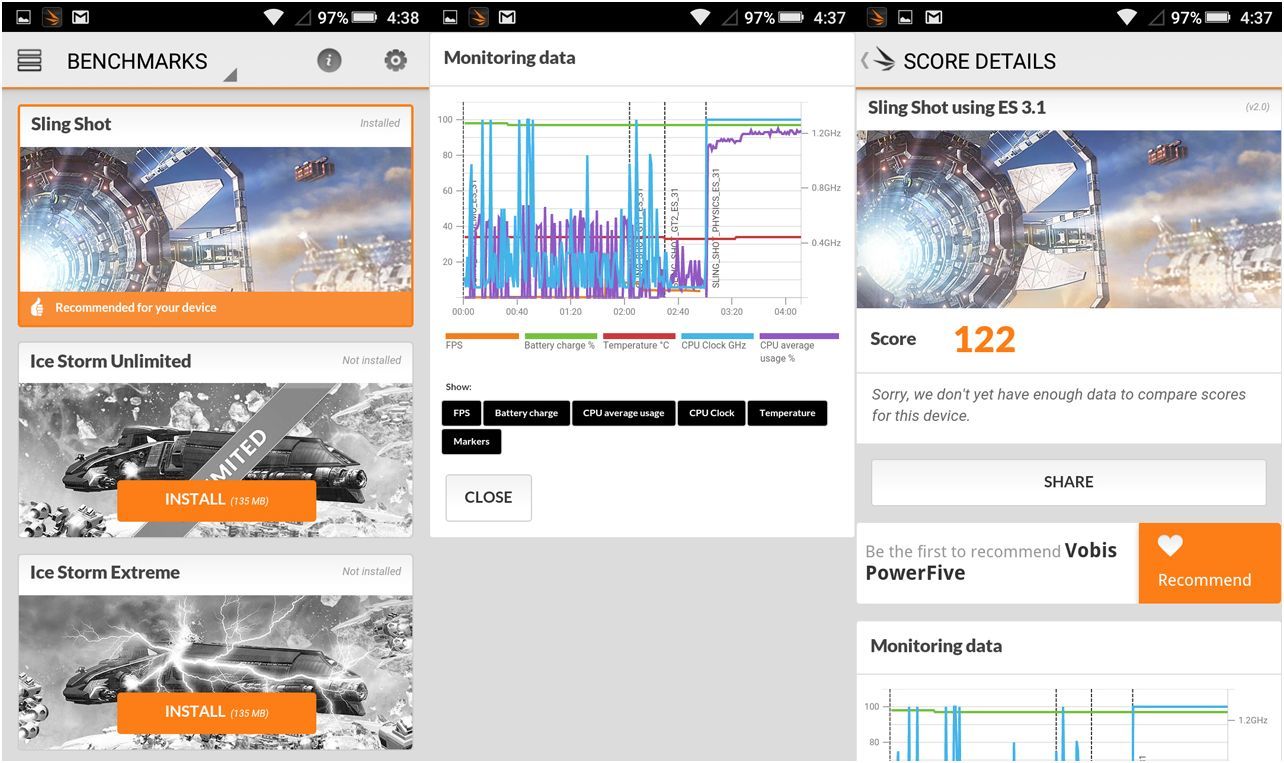This screenshot has width=1284, height=763.
Task: Close the Monitoring data panel
Action: tap(488, 497)
